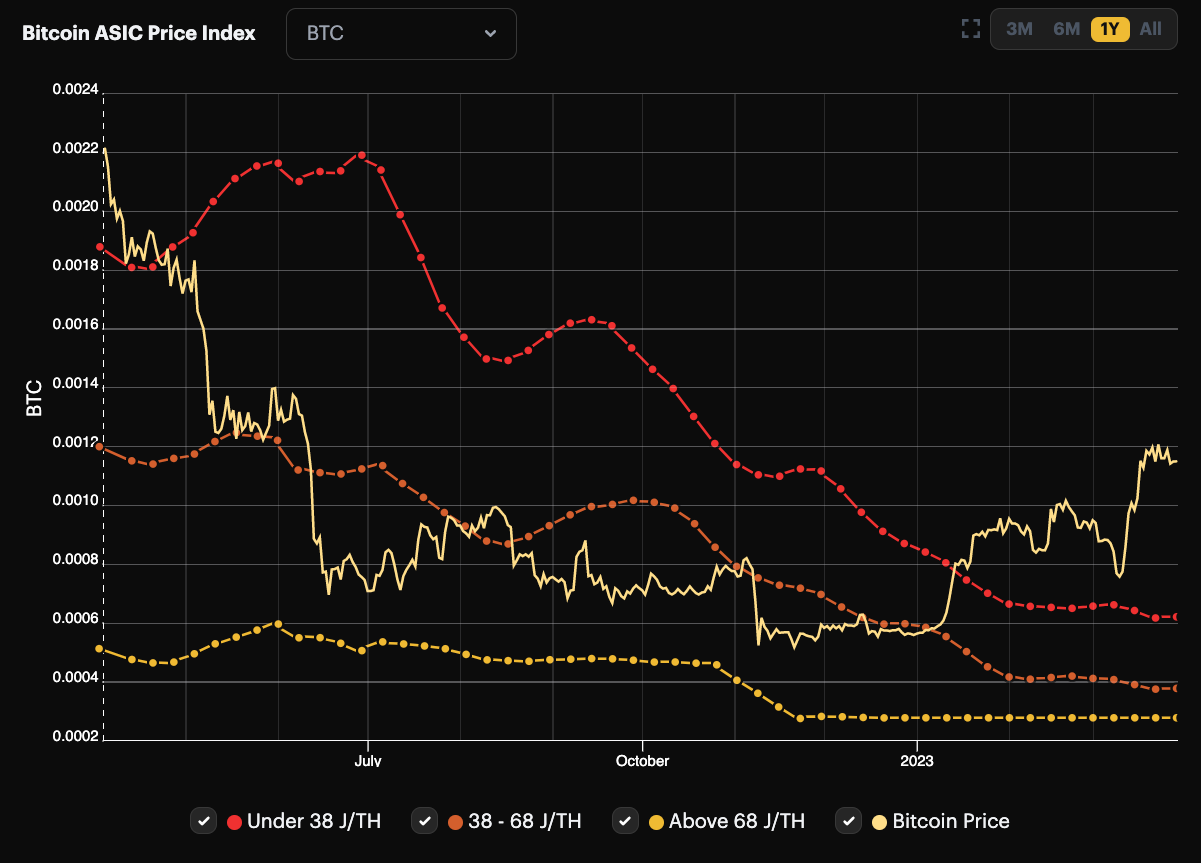Viewport: 1201px width, 863px height.
Task: Select the All time range tab
Action: (x=1150, y=29)
